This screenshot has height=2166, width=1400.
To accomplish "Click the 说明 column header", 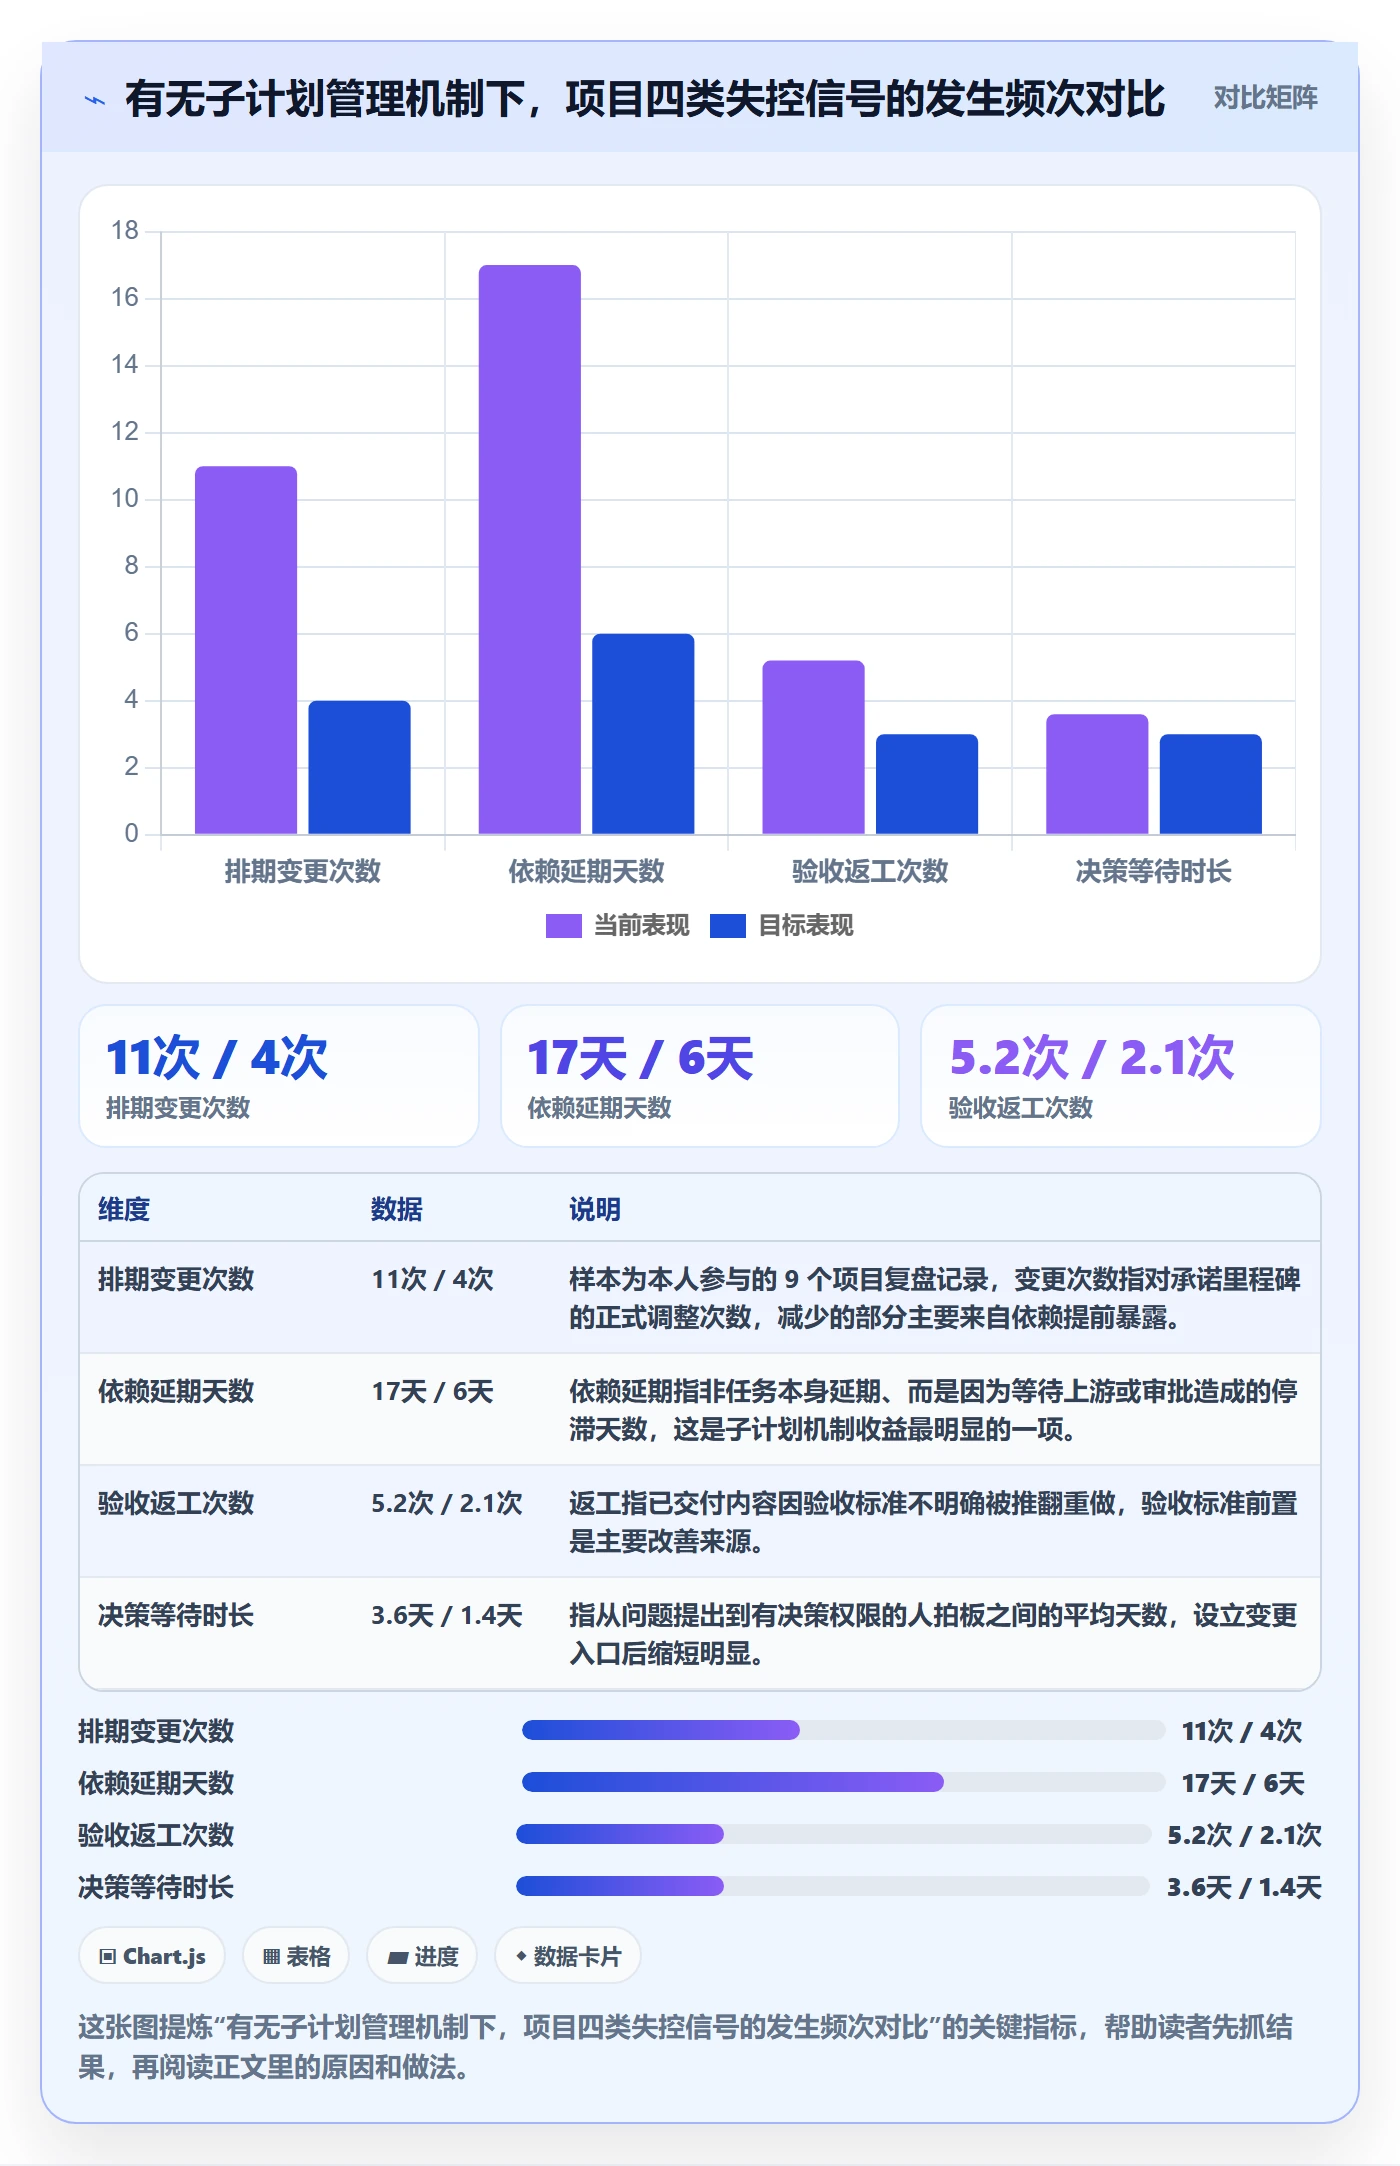I will (x=595, y=1209).
